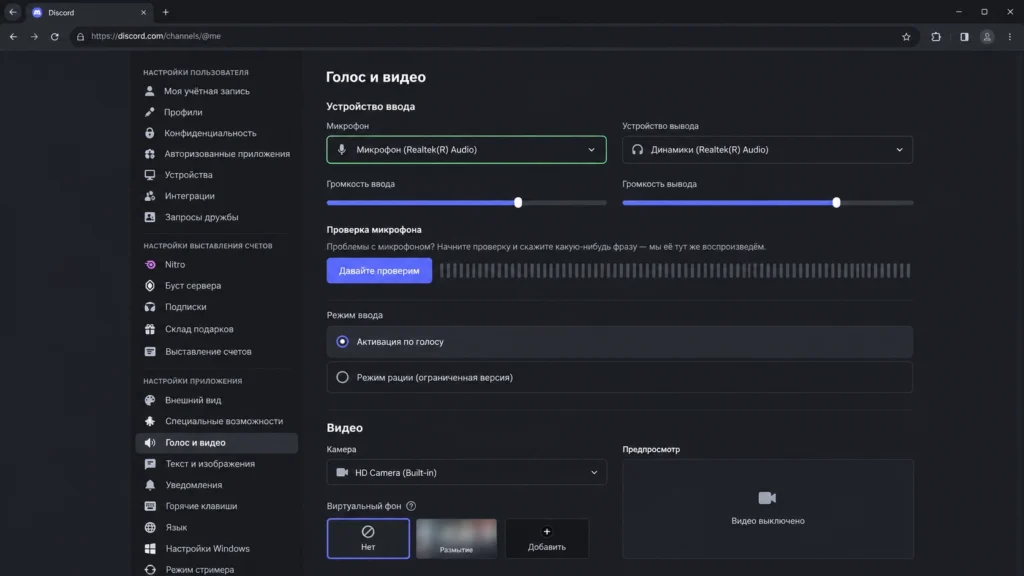This screenshot has height=576, width=1024.
Task: Open Настройки Windows entry
Action: pos(216,549)
